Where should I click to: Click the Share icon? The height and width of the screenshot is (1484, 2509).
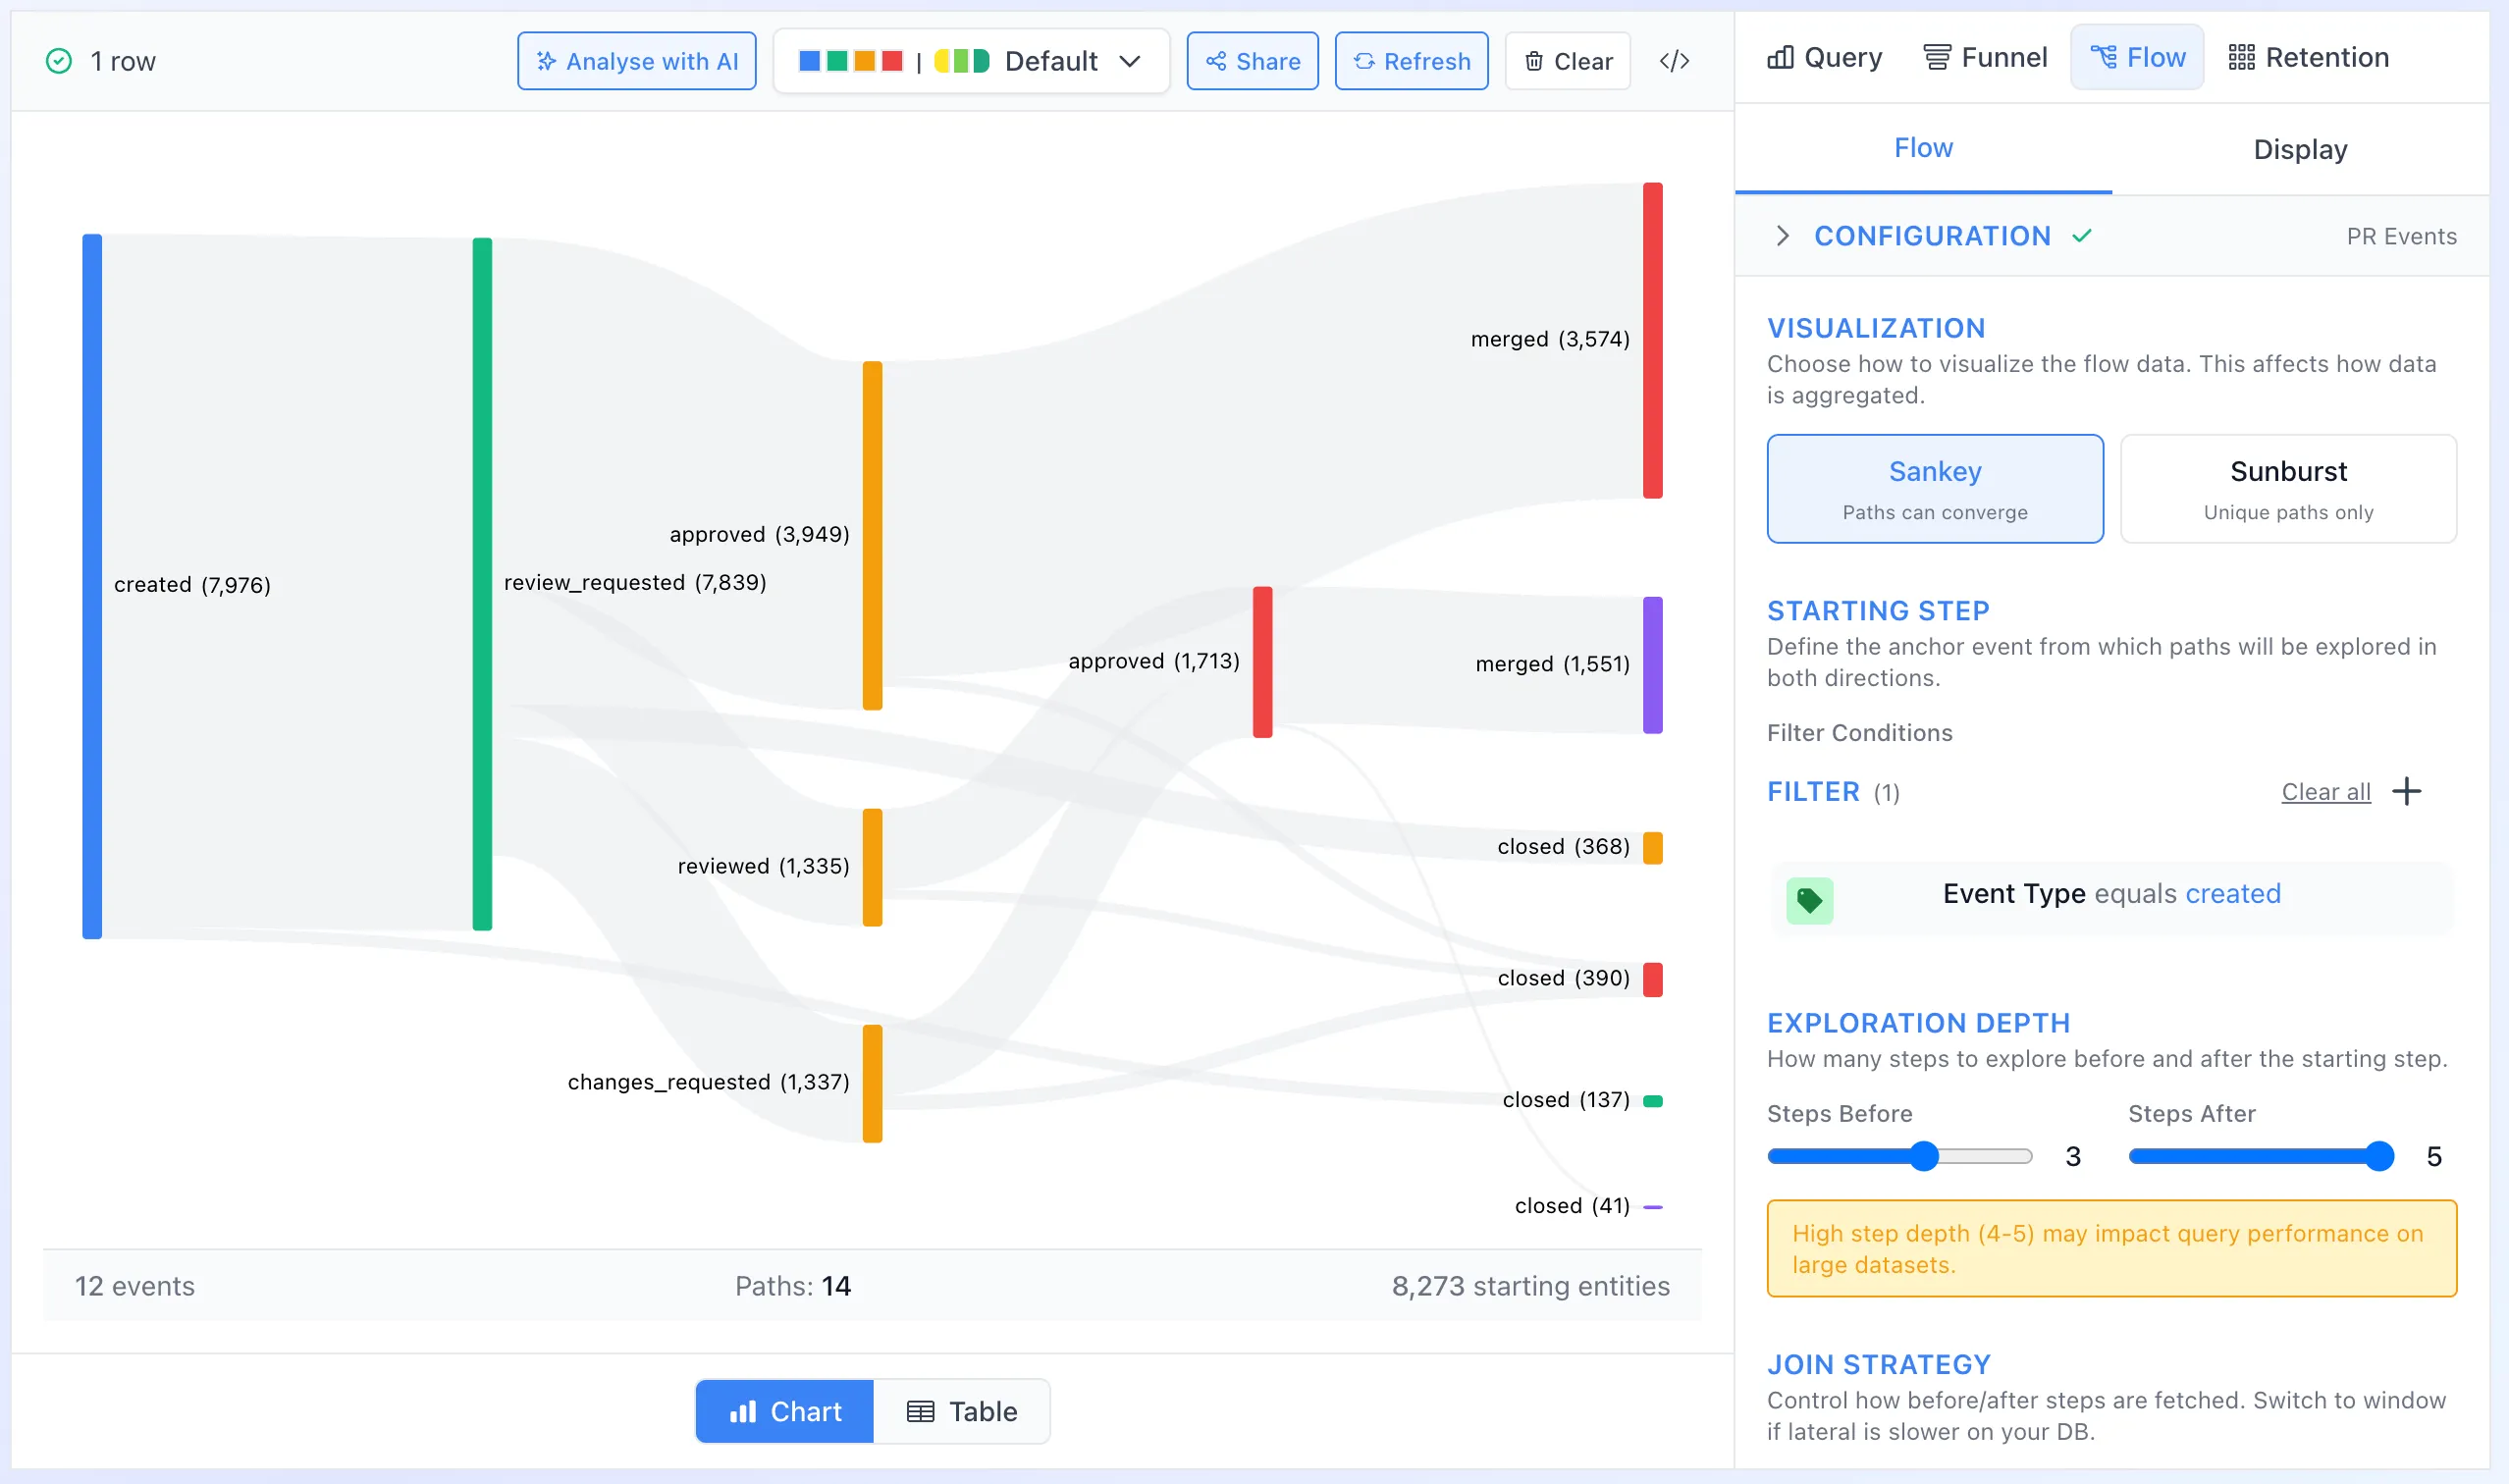1216,60
